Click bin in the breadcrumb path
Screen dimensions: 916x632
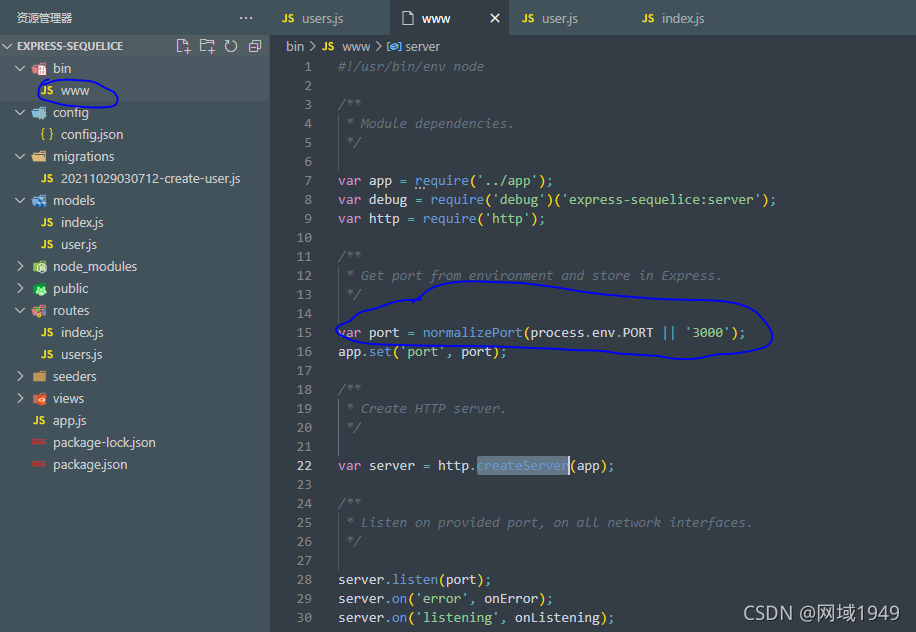295,47
